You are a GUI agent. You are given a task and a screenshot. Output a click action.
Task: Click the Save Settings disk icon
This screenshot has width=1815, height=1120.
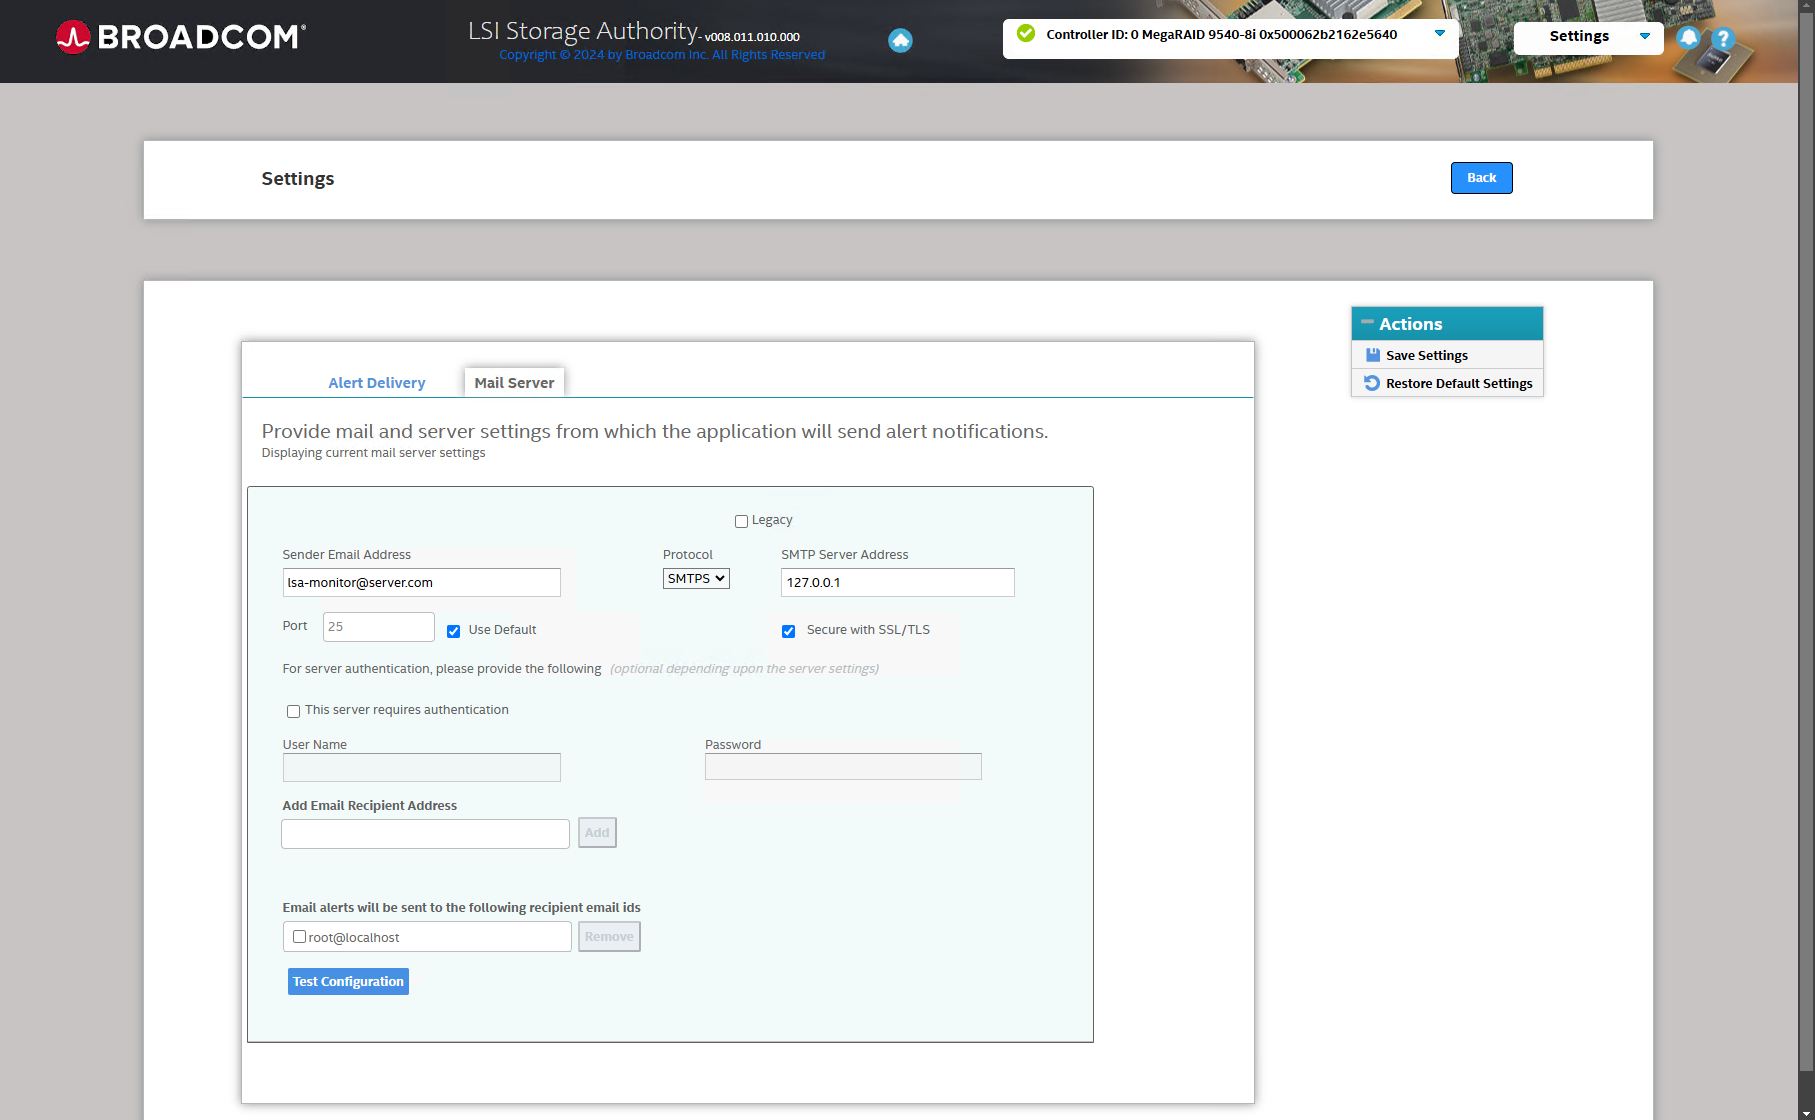coord(1373,355)
